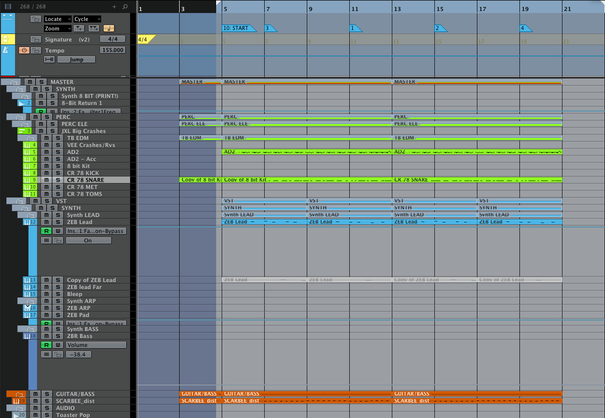Click the Toaster Pop audio track icon 20
This screenshot has width=605, height=418.
pos(19,415)
